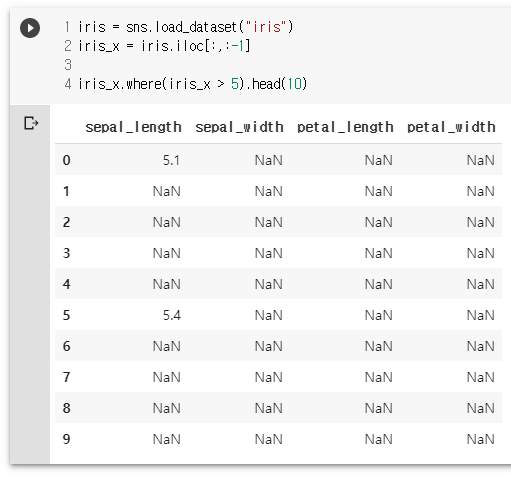The height and width of the screenshot is (478, 511).
Task: Click code line 2 with iloc slicing
Action: click(164, 46)
